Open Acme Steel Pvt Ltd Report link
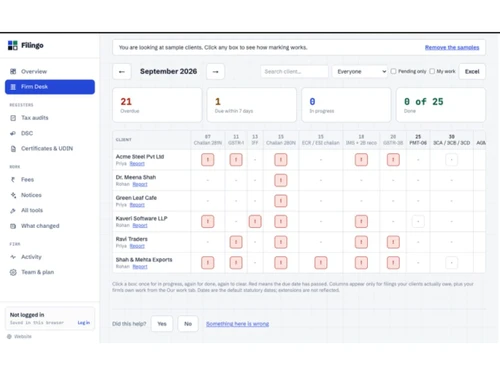Viewport: 500px width, 375px height. [137, 164]
